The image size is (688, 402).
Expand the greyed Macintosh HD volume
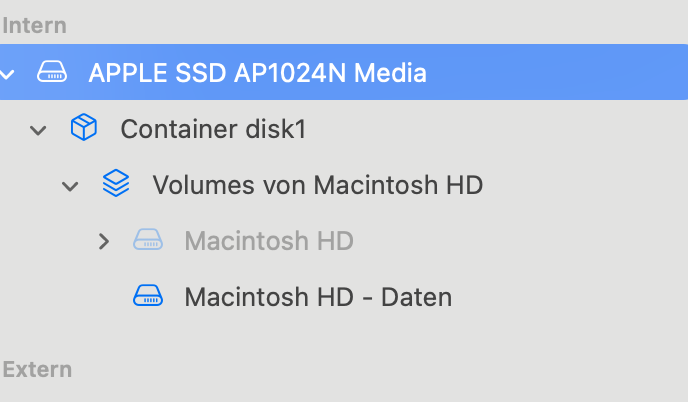103,241
